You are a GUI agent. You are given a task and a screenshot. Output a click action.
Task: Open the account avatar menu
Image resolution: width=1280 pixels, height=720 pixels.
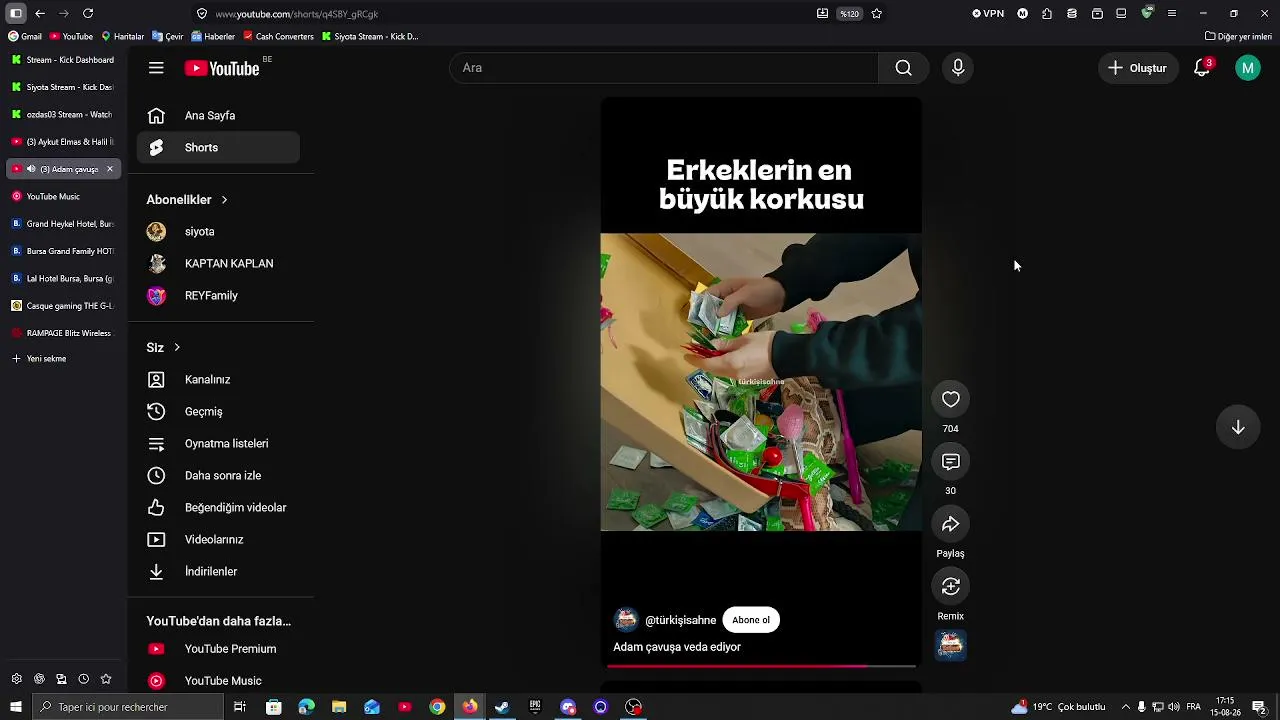[1248, 68]
